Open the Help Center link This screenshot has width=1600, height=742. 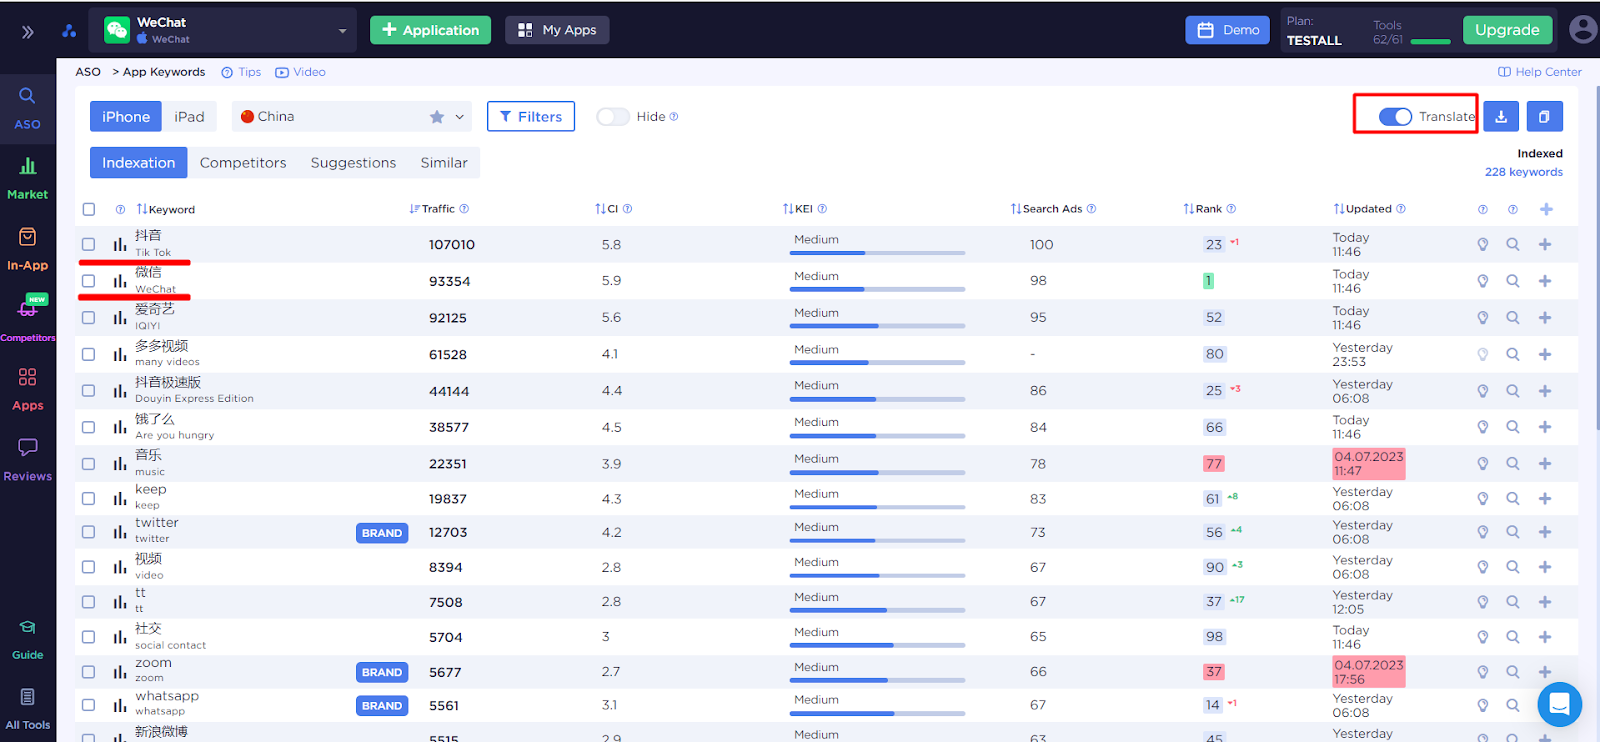[x=1540, y=72]
